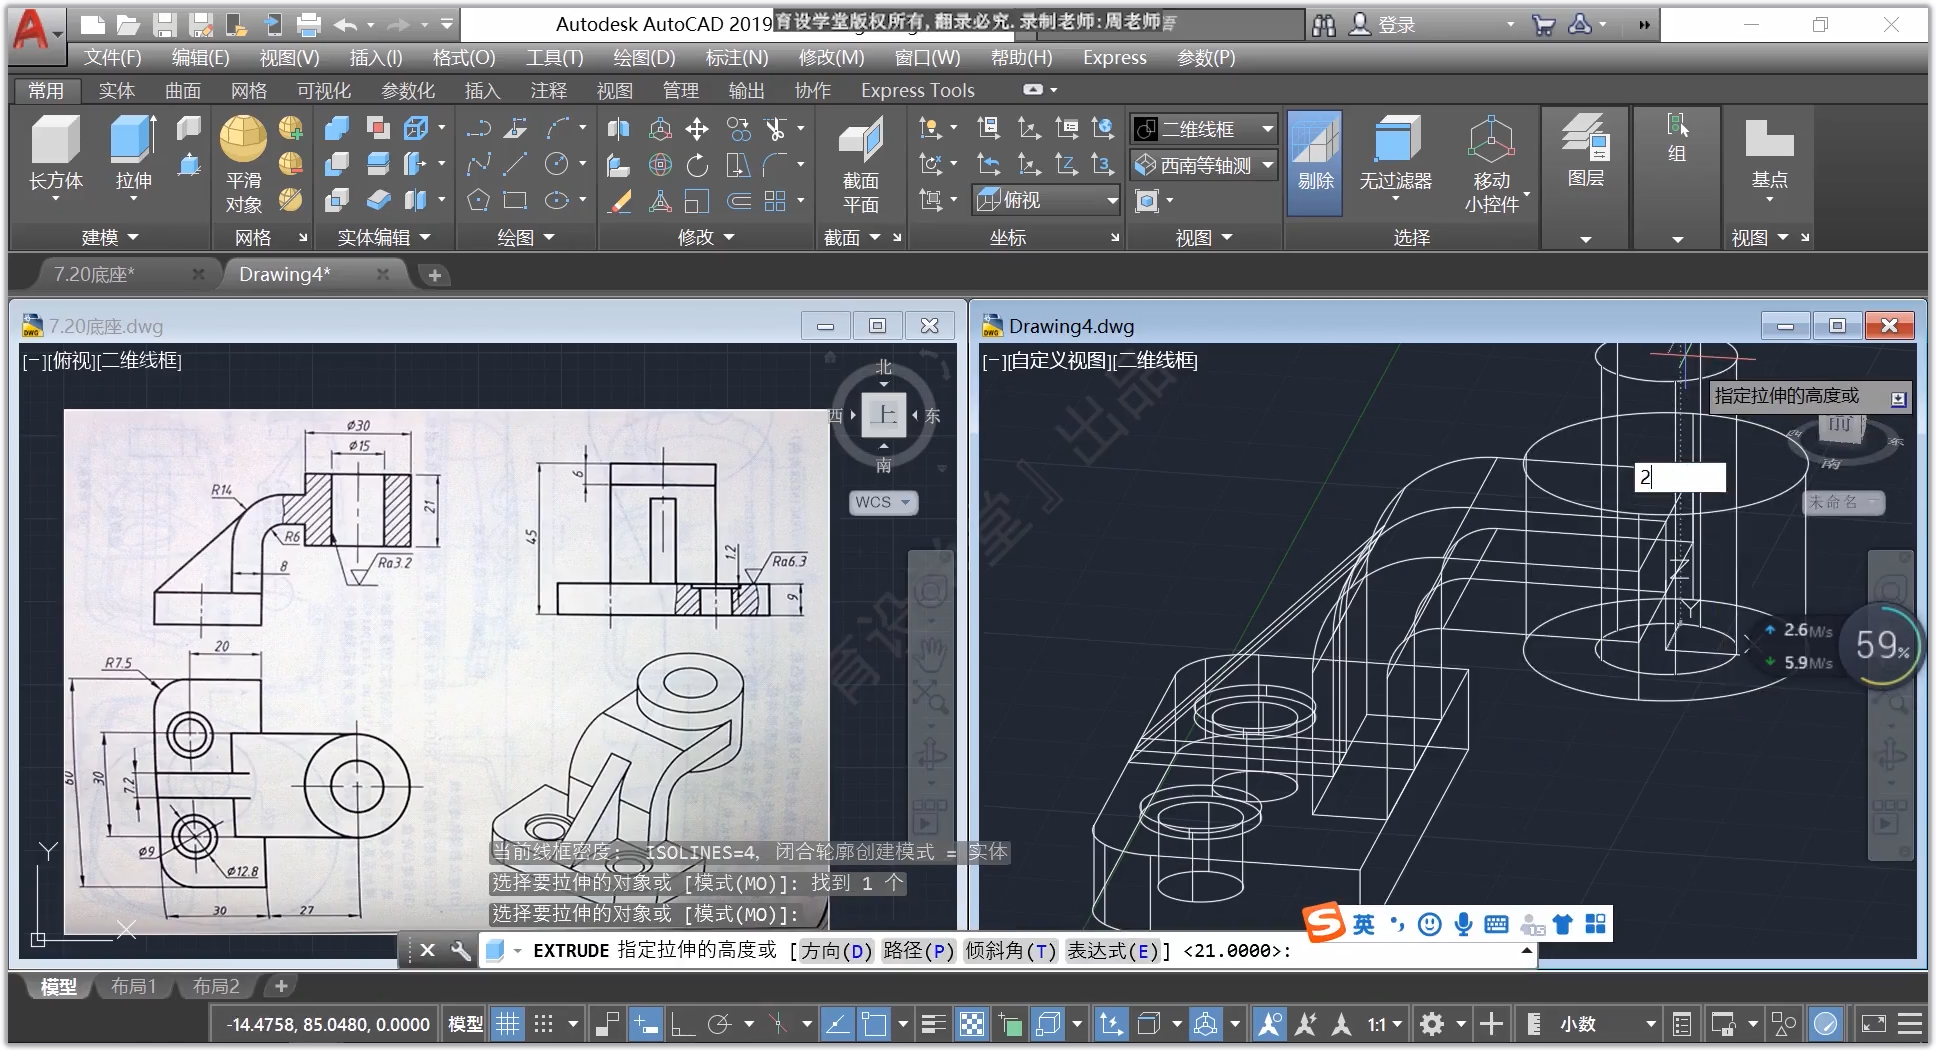Toggle transparency checker icon in status bar
The image size is (1936, 1051).
pyautogui.click(x=972, y=1023)
